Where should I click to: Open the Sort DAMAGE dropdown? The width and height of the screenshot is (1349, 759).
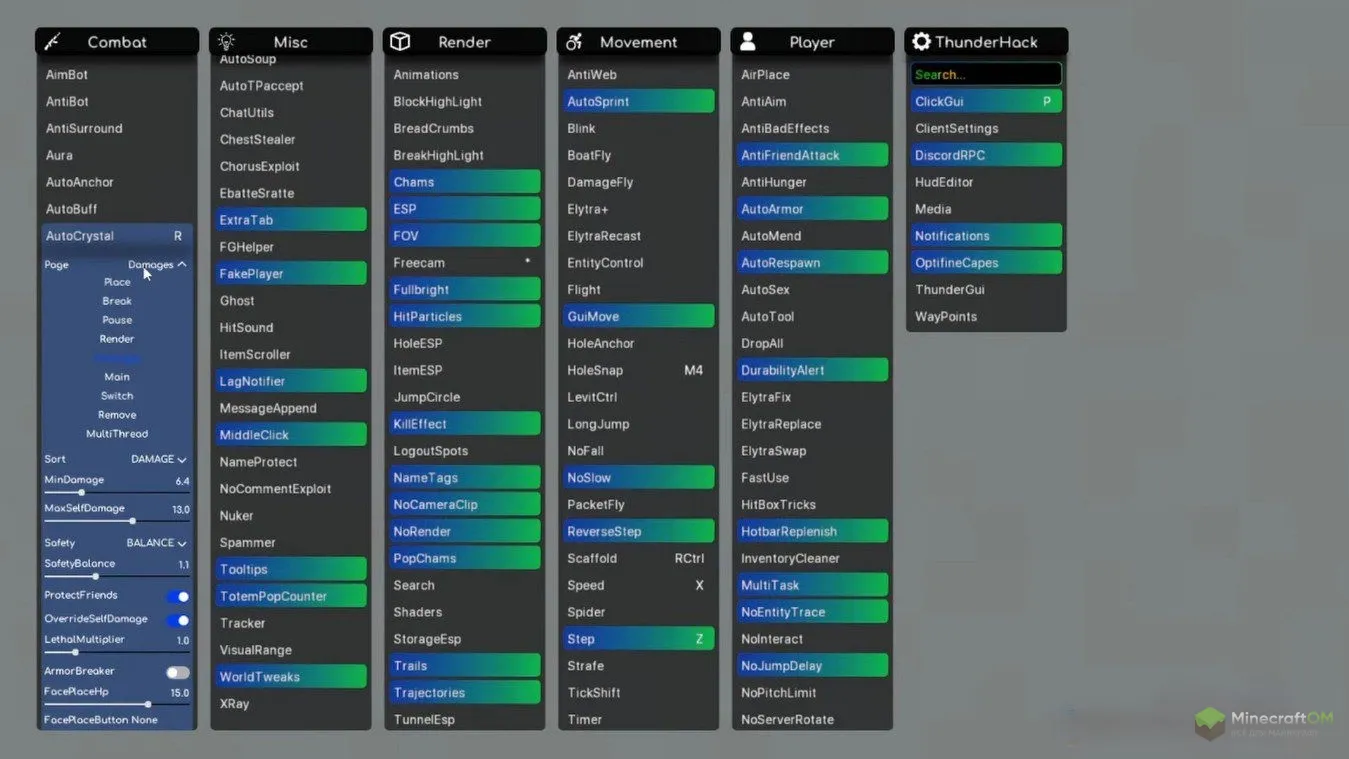point(159,460)
